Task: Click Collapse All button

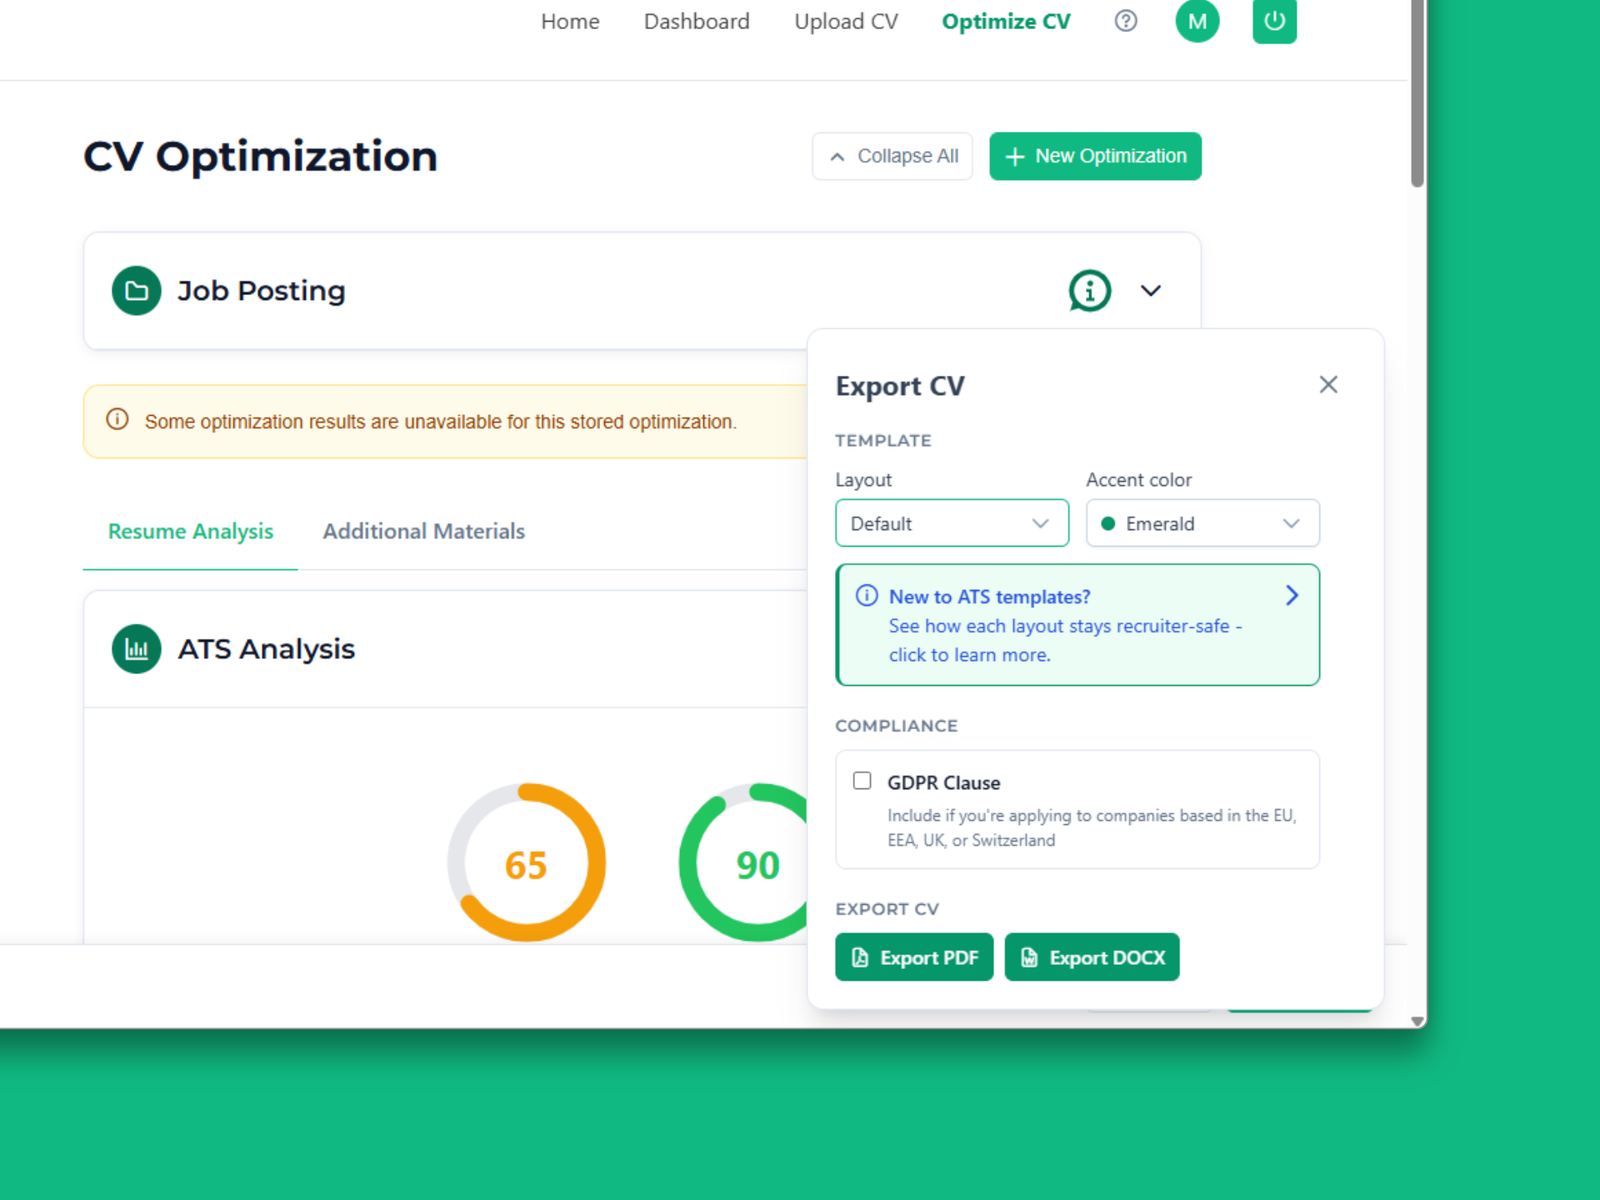Action: [892, 157]
